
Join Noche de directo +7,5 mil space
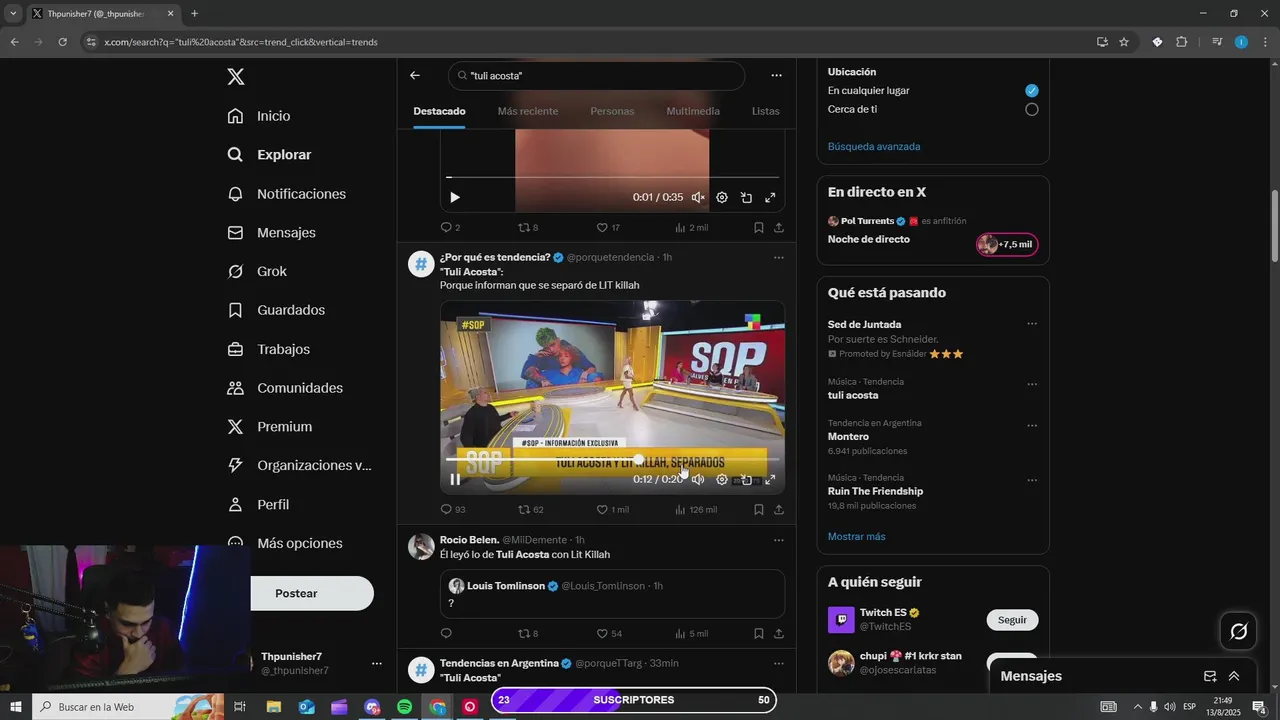(x=1007, y=245)
